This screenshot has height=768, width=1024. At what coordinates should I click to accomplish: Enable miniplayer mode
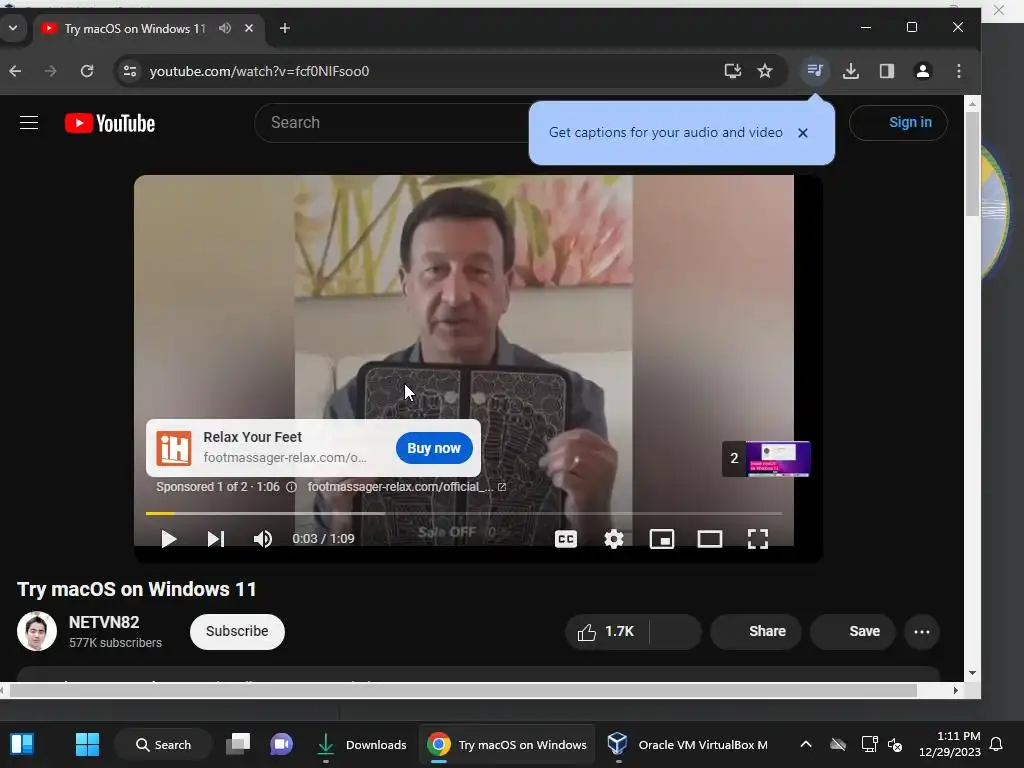tap(662, 539)
